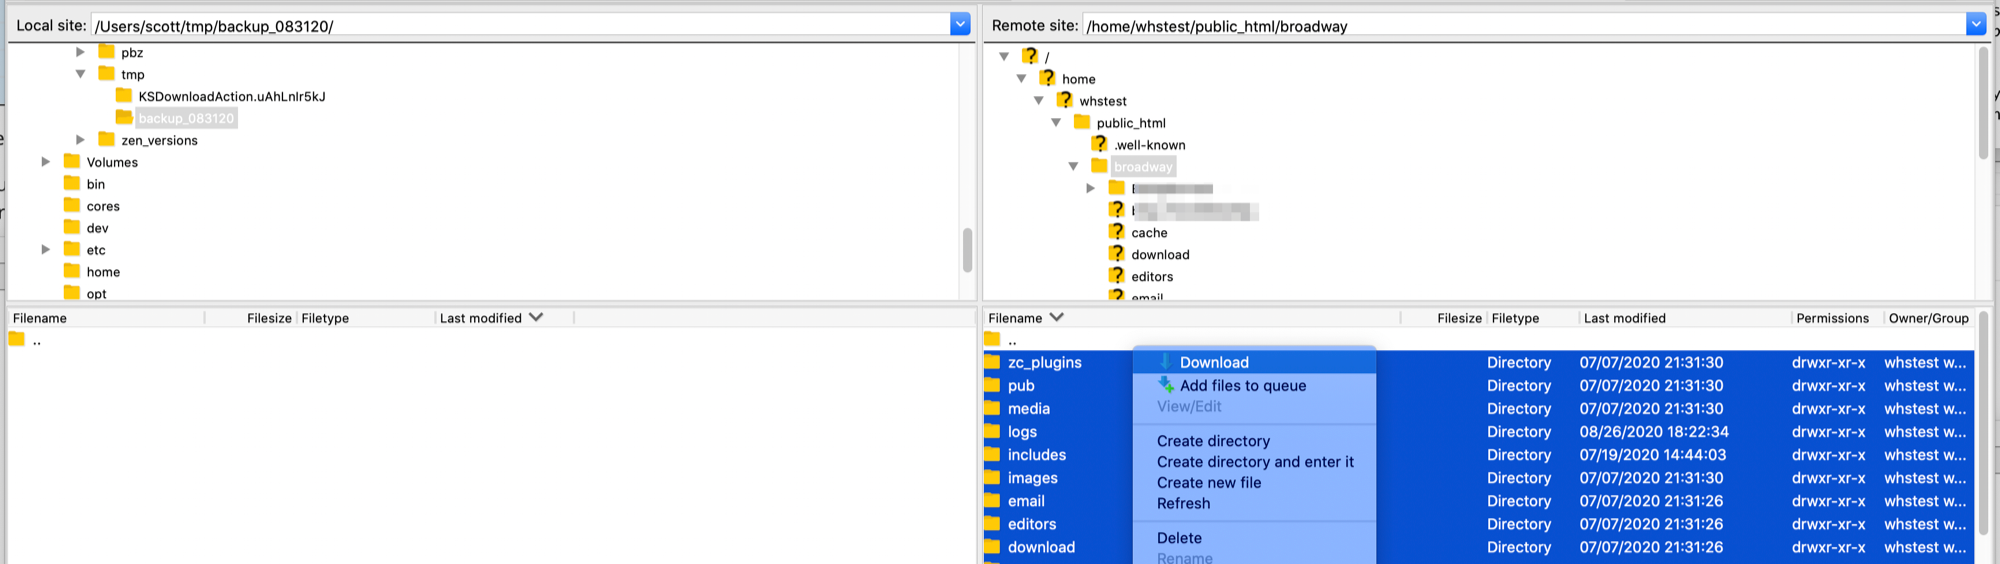
Task: Select the remote home question-mark folder icon
Action: 1047,78
